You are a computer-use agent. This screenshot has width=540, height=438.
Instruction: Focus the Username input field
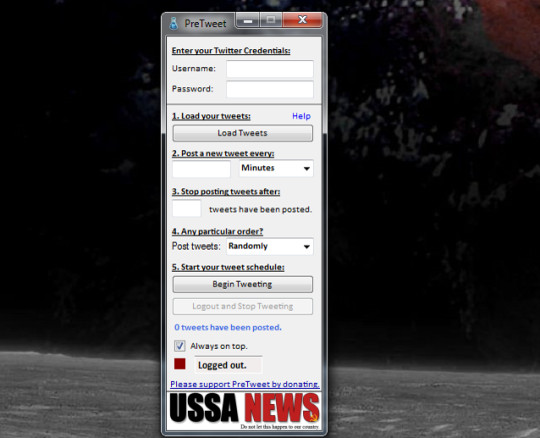(x=270, y=69)
